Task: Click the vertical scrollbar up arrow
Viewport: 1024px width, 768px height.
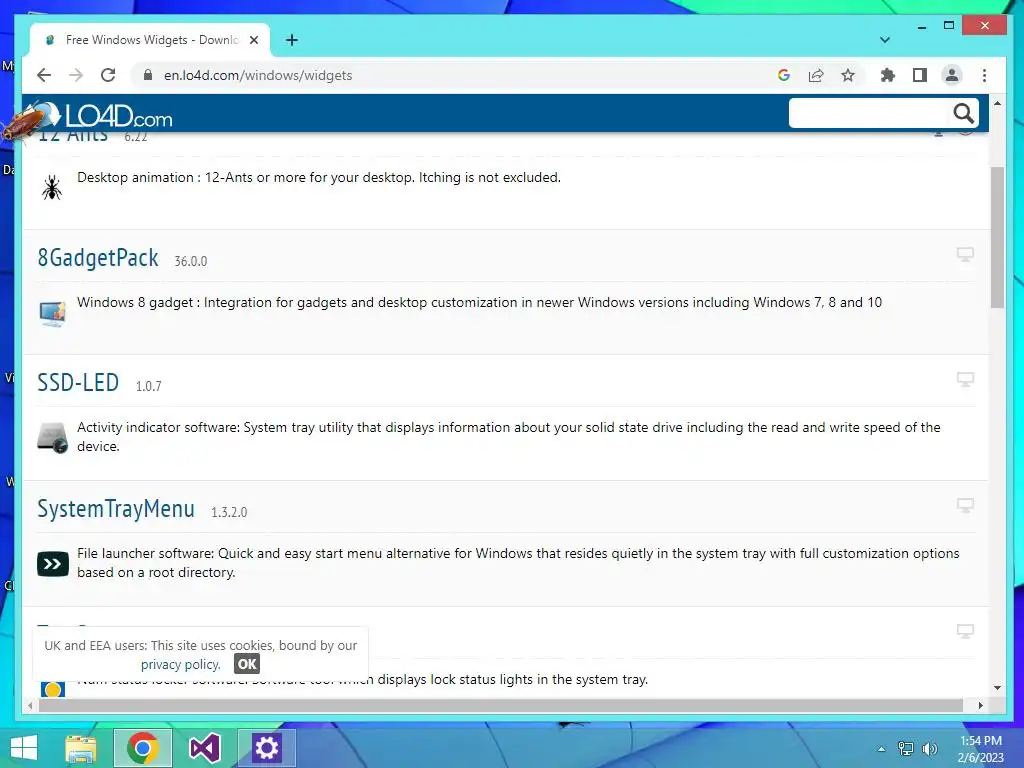Action: [997, 103]
